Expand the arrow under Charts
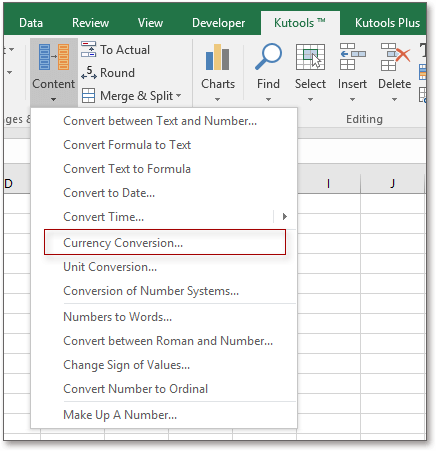 217,99
